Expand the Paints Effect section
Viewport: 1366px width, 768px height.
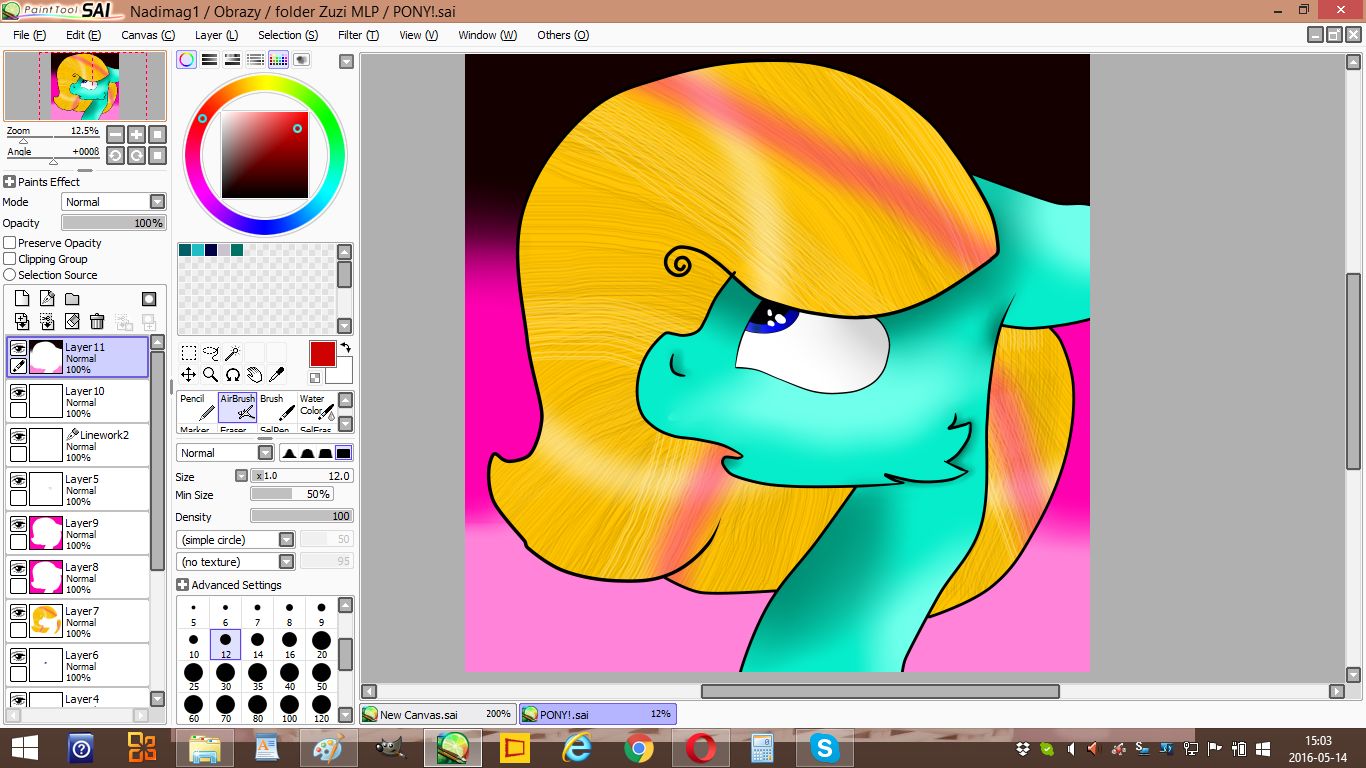(10, 182)
